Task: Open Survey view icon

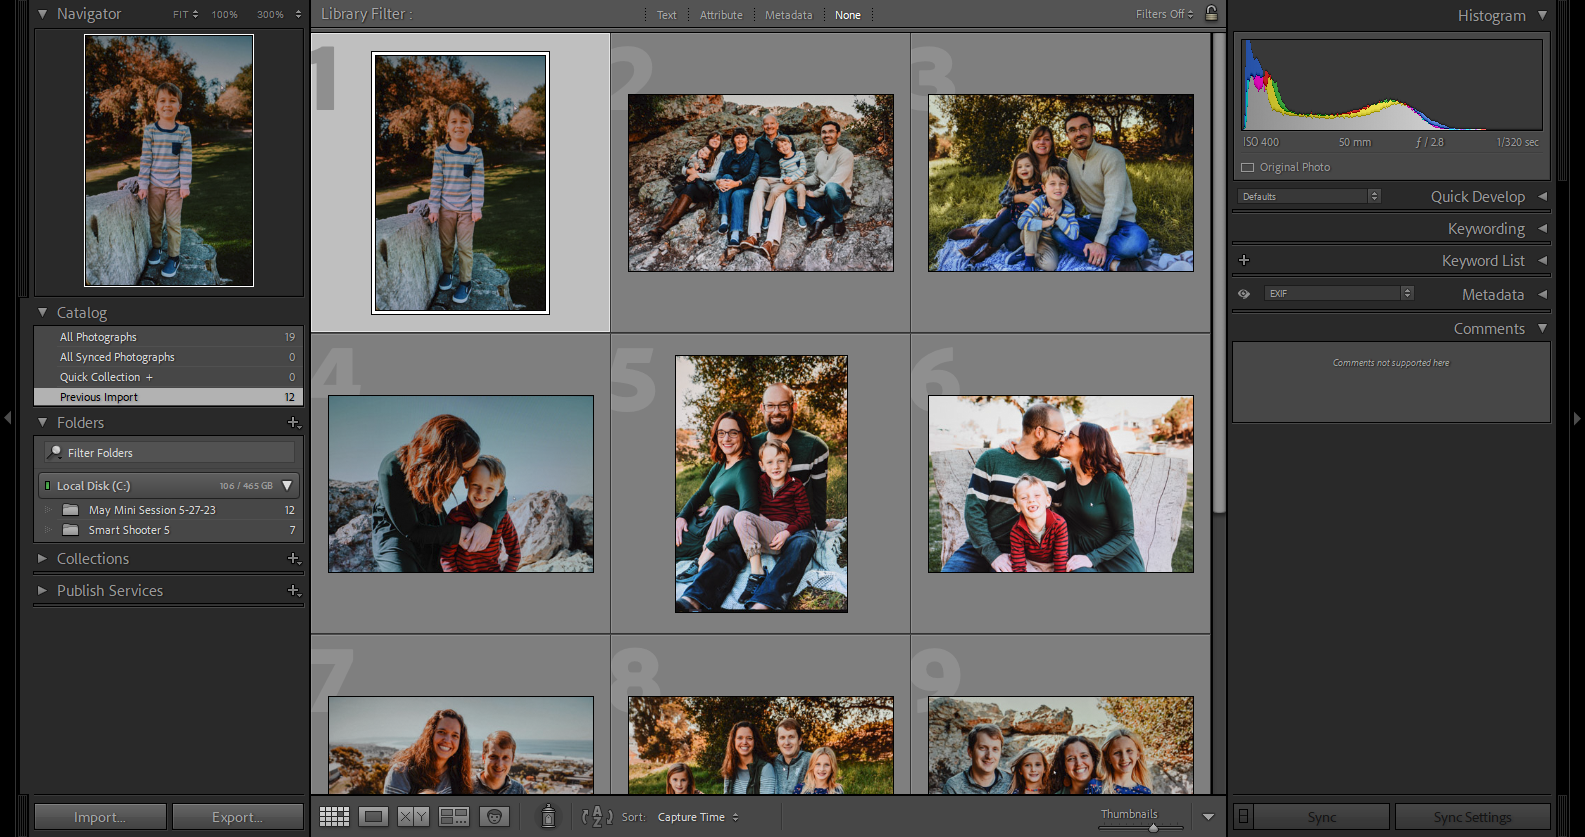Action: pos(454,816)
